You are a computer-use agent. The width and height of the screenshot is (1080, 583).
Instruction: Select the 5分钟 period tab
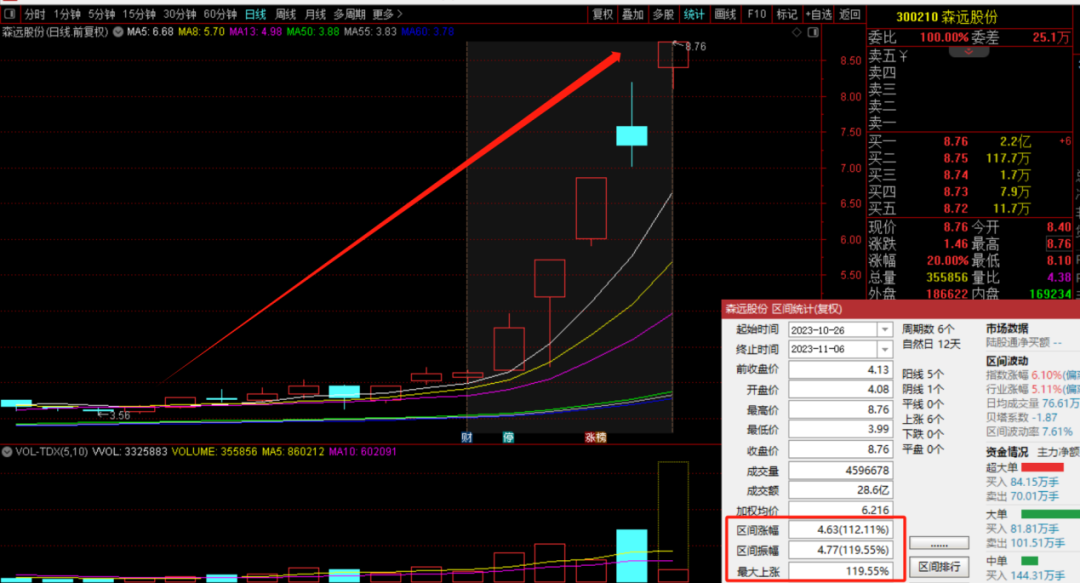101,14
